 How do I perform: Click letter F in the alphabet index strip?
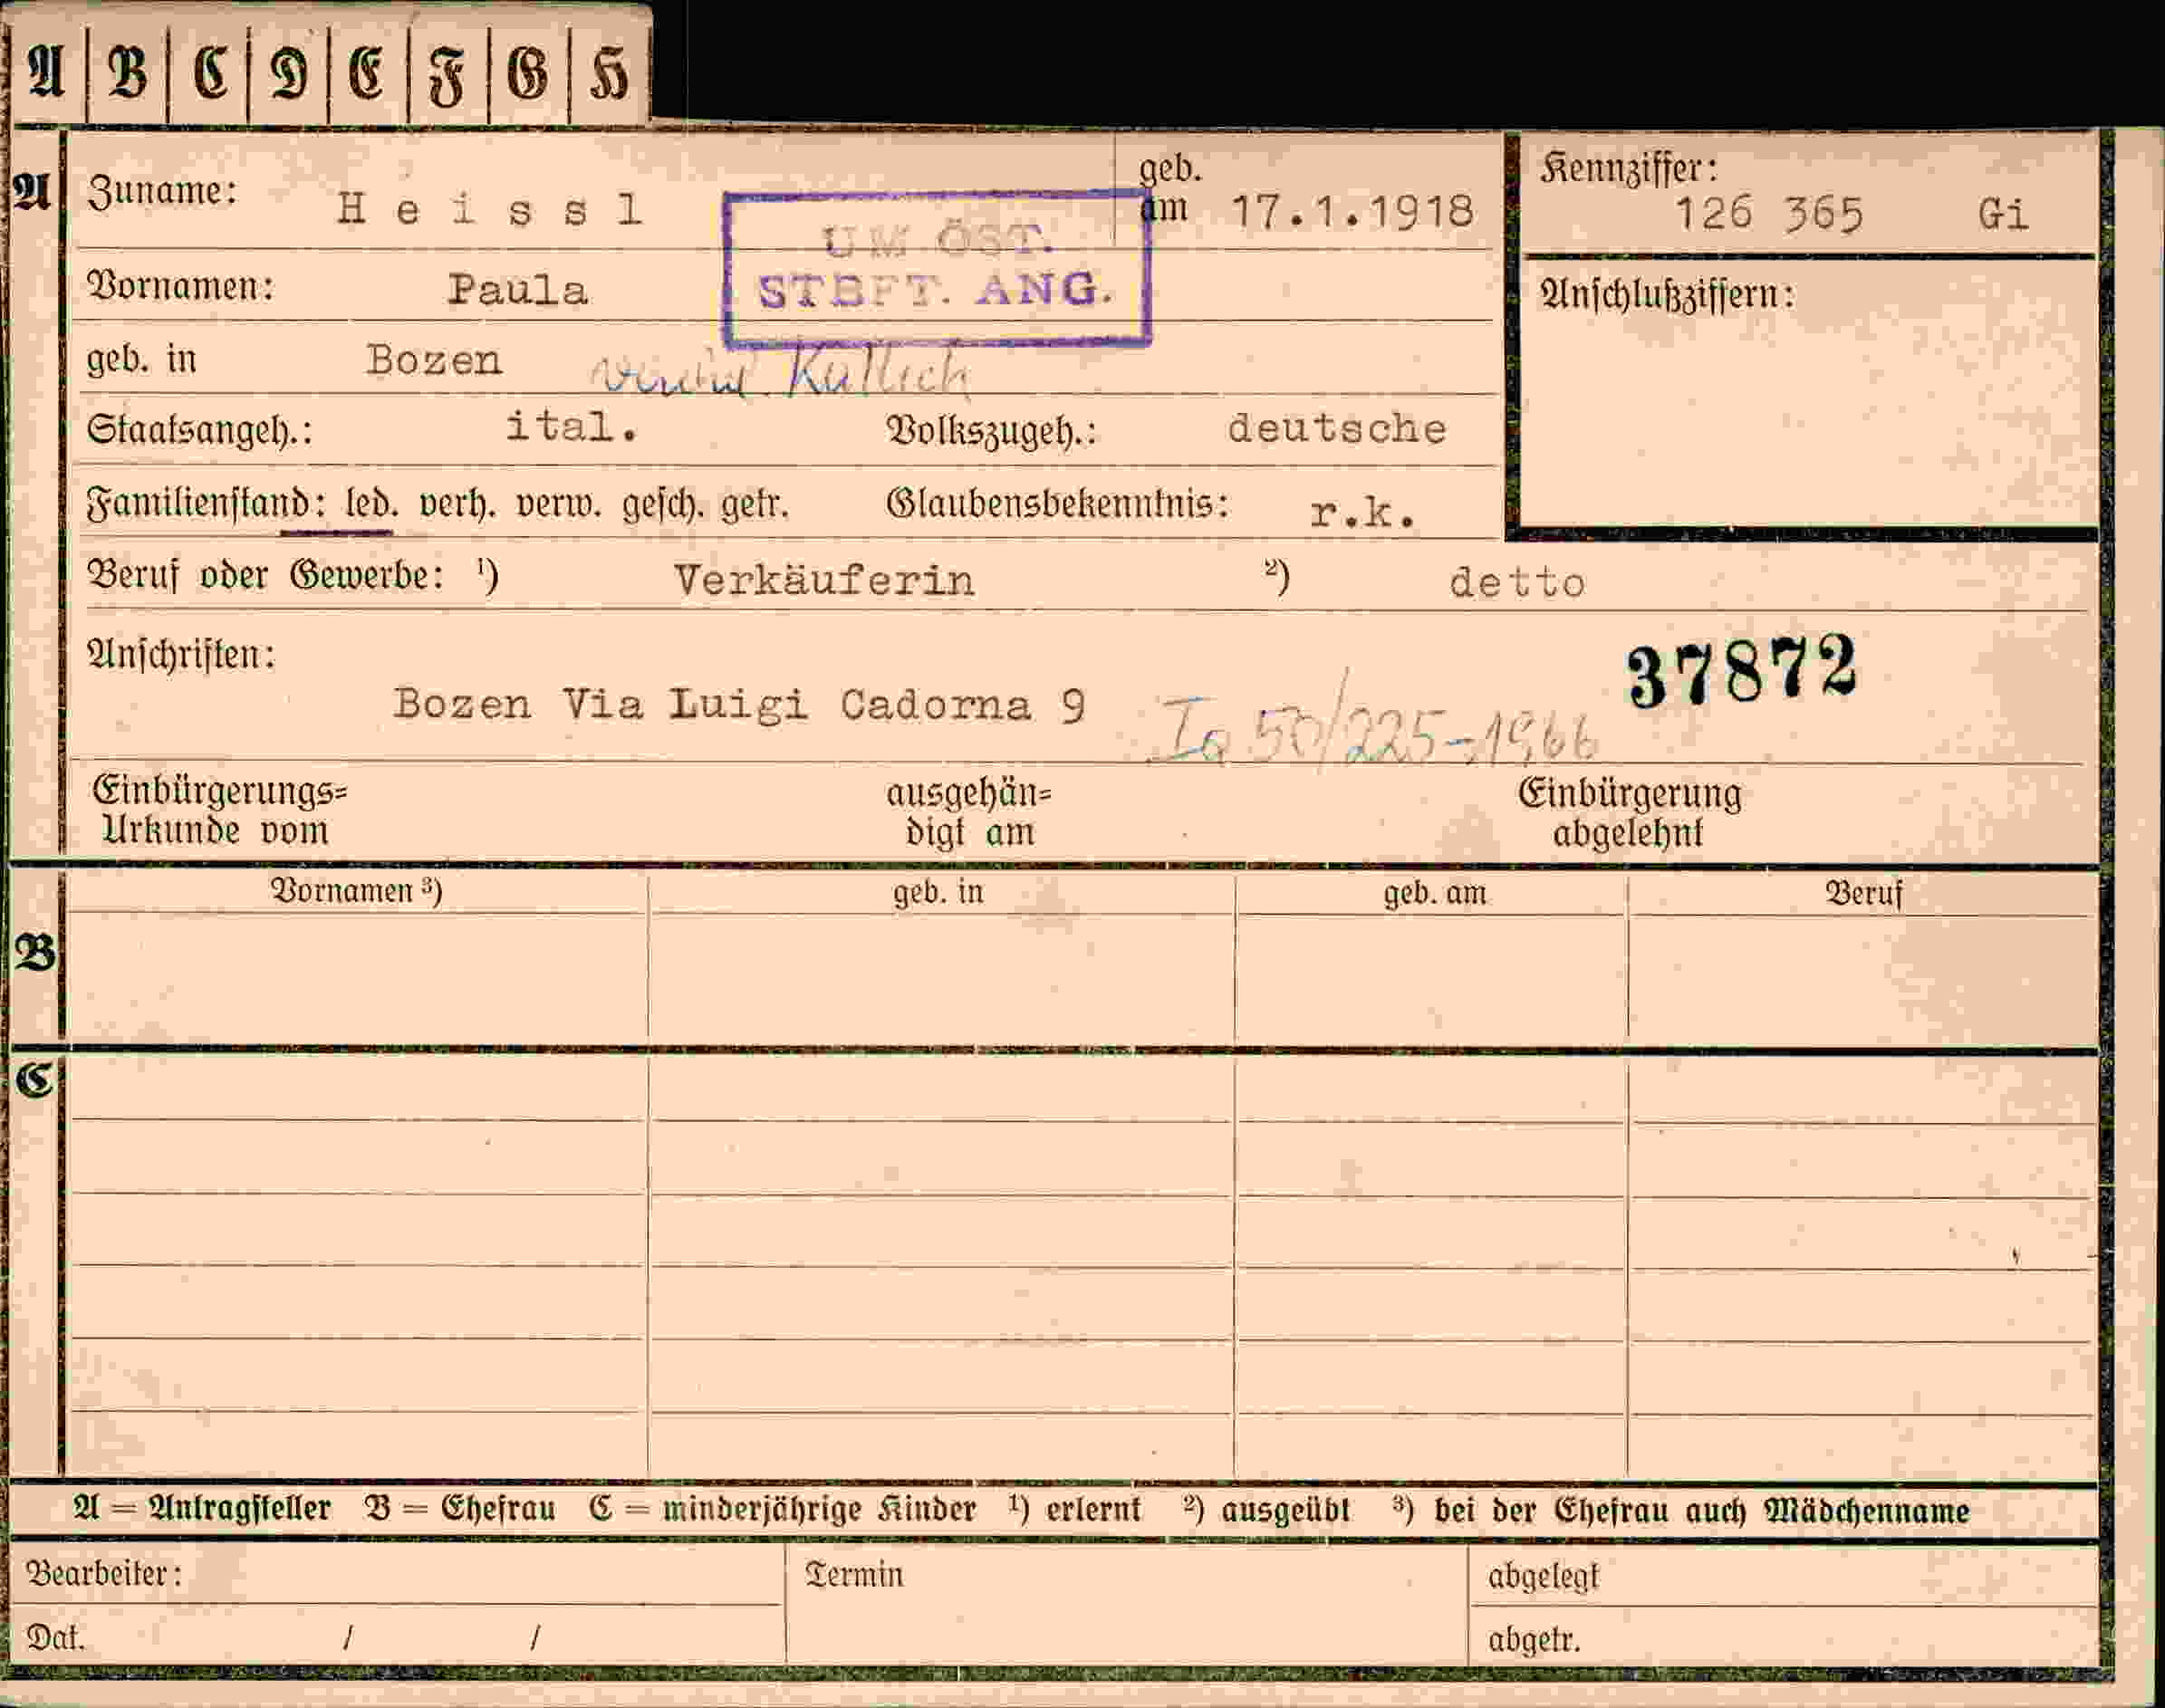pyautogui.click(x=447, y=77)
